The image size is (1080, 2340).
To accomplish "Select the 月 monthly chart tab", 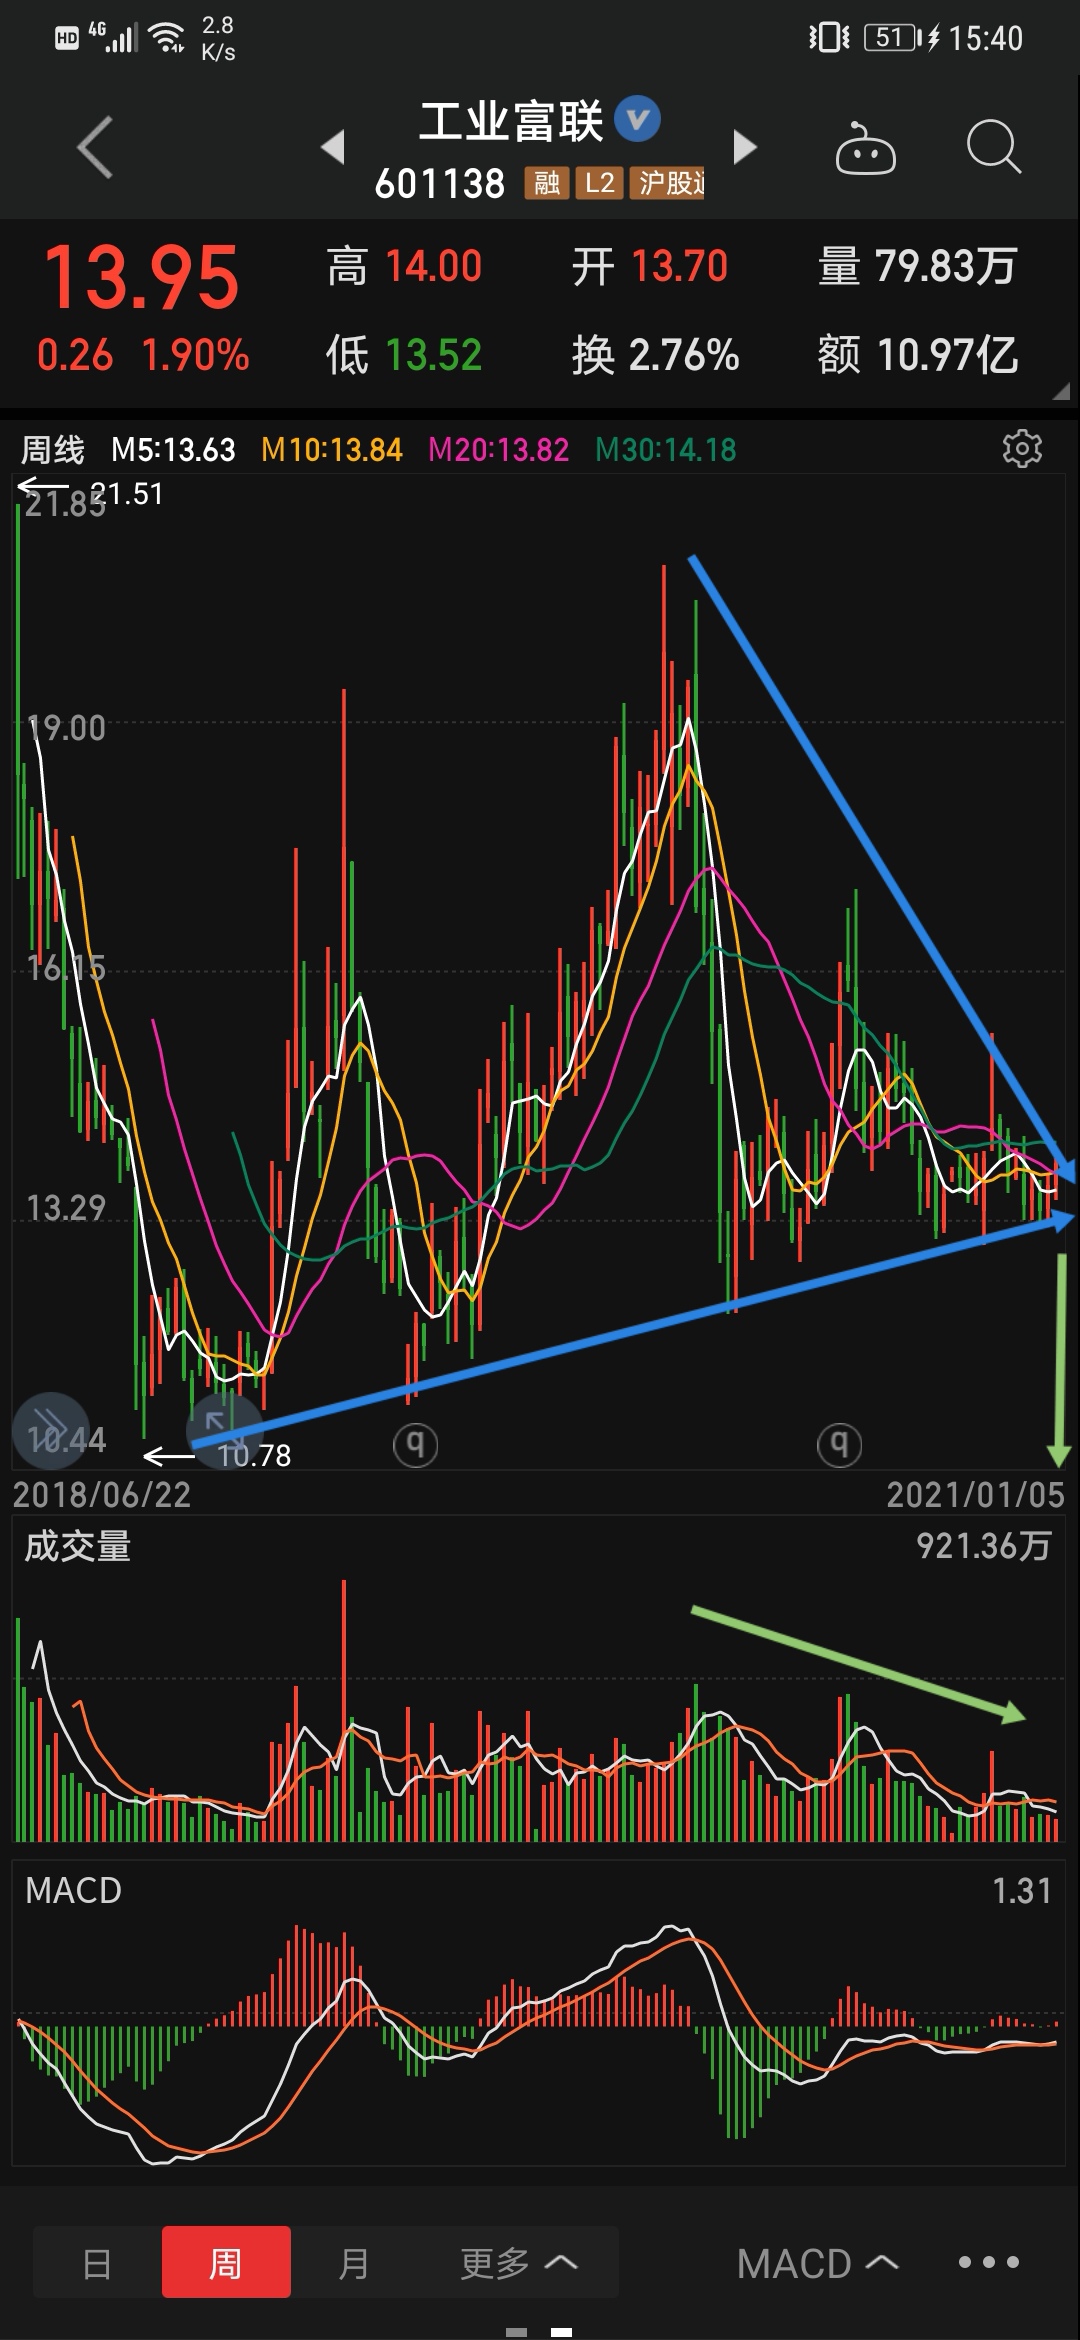I will pyautogui.click(x=354, y=2264).
